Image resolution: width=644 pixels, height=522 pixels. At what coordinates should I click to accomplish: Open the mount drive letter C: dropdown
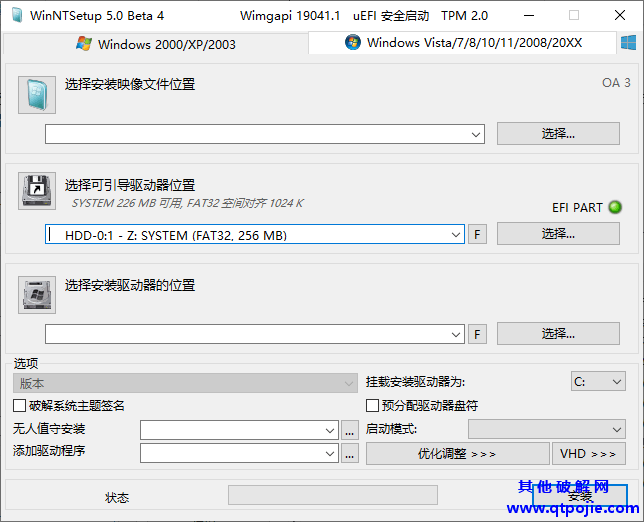click(598, 382)
